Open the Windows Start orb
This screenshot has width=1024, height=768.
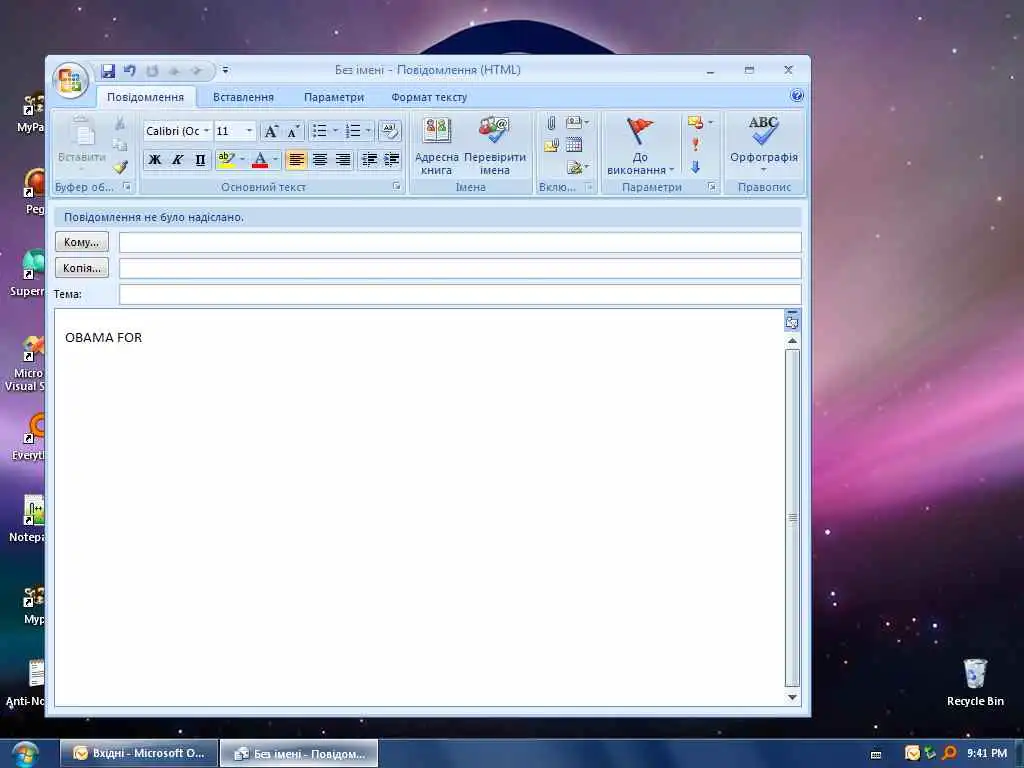[25, 754]
